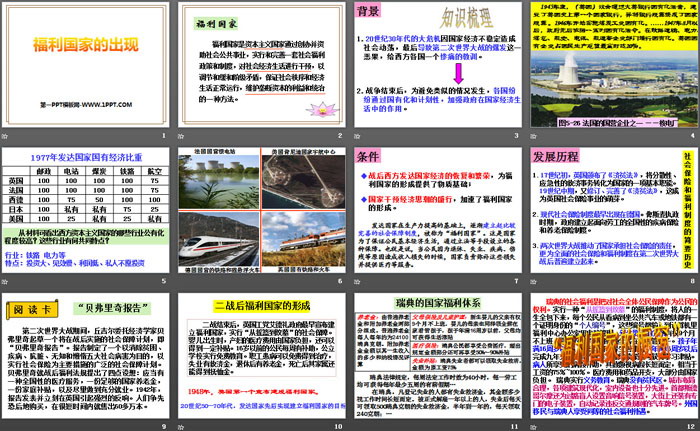Open the title slide 福利国家的出现
Viewport: 700px width, 431px height.
click(x=84, y=67)
